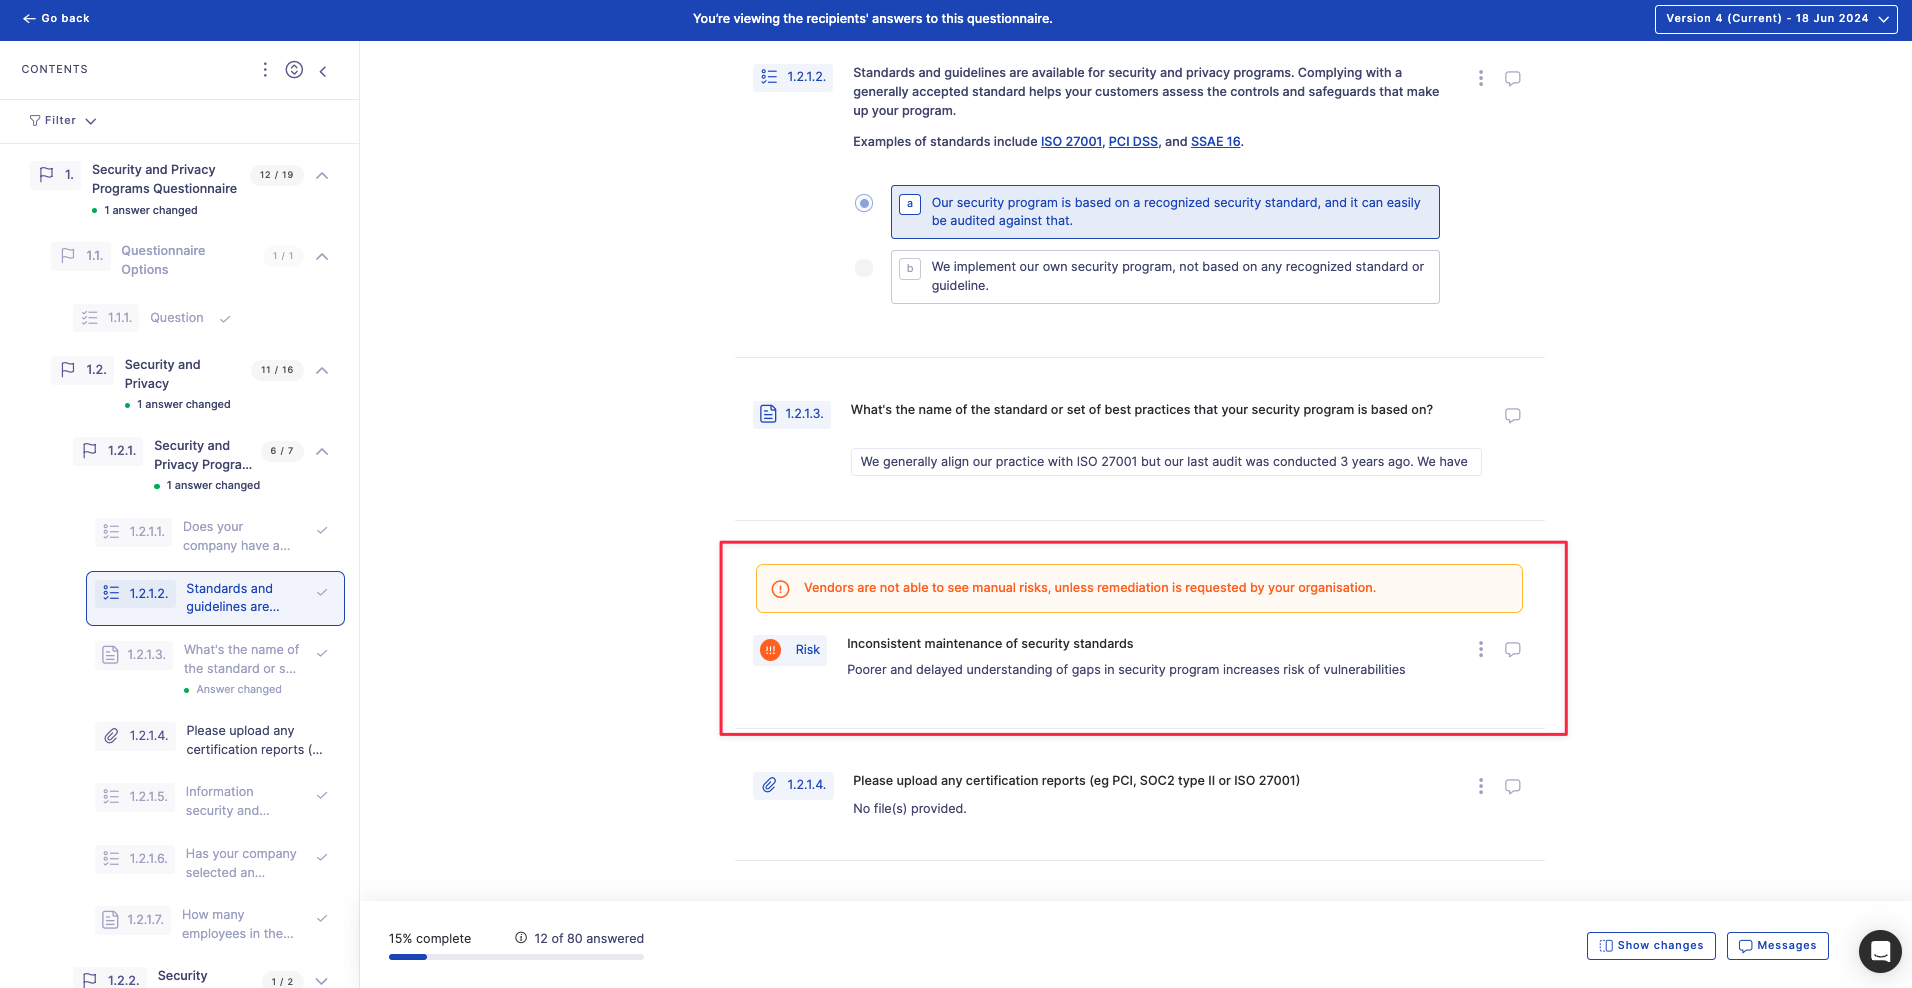
Task: Click the flag icon of section 1.2.2
Action: pyautogui.click(x=90, y=980)
